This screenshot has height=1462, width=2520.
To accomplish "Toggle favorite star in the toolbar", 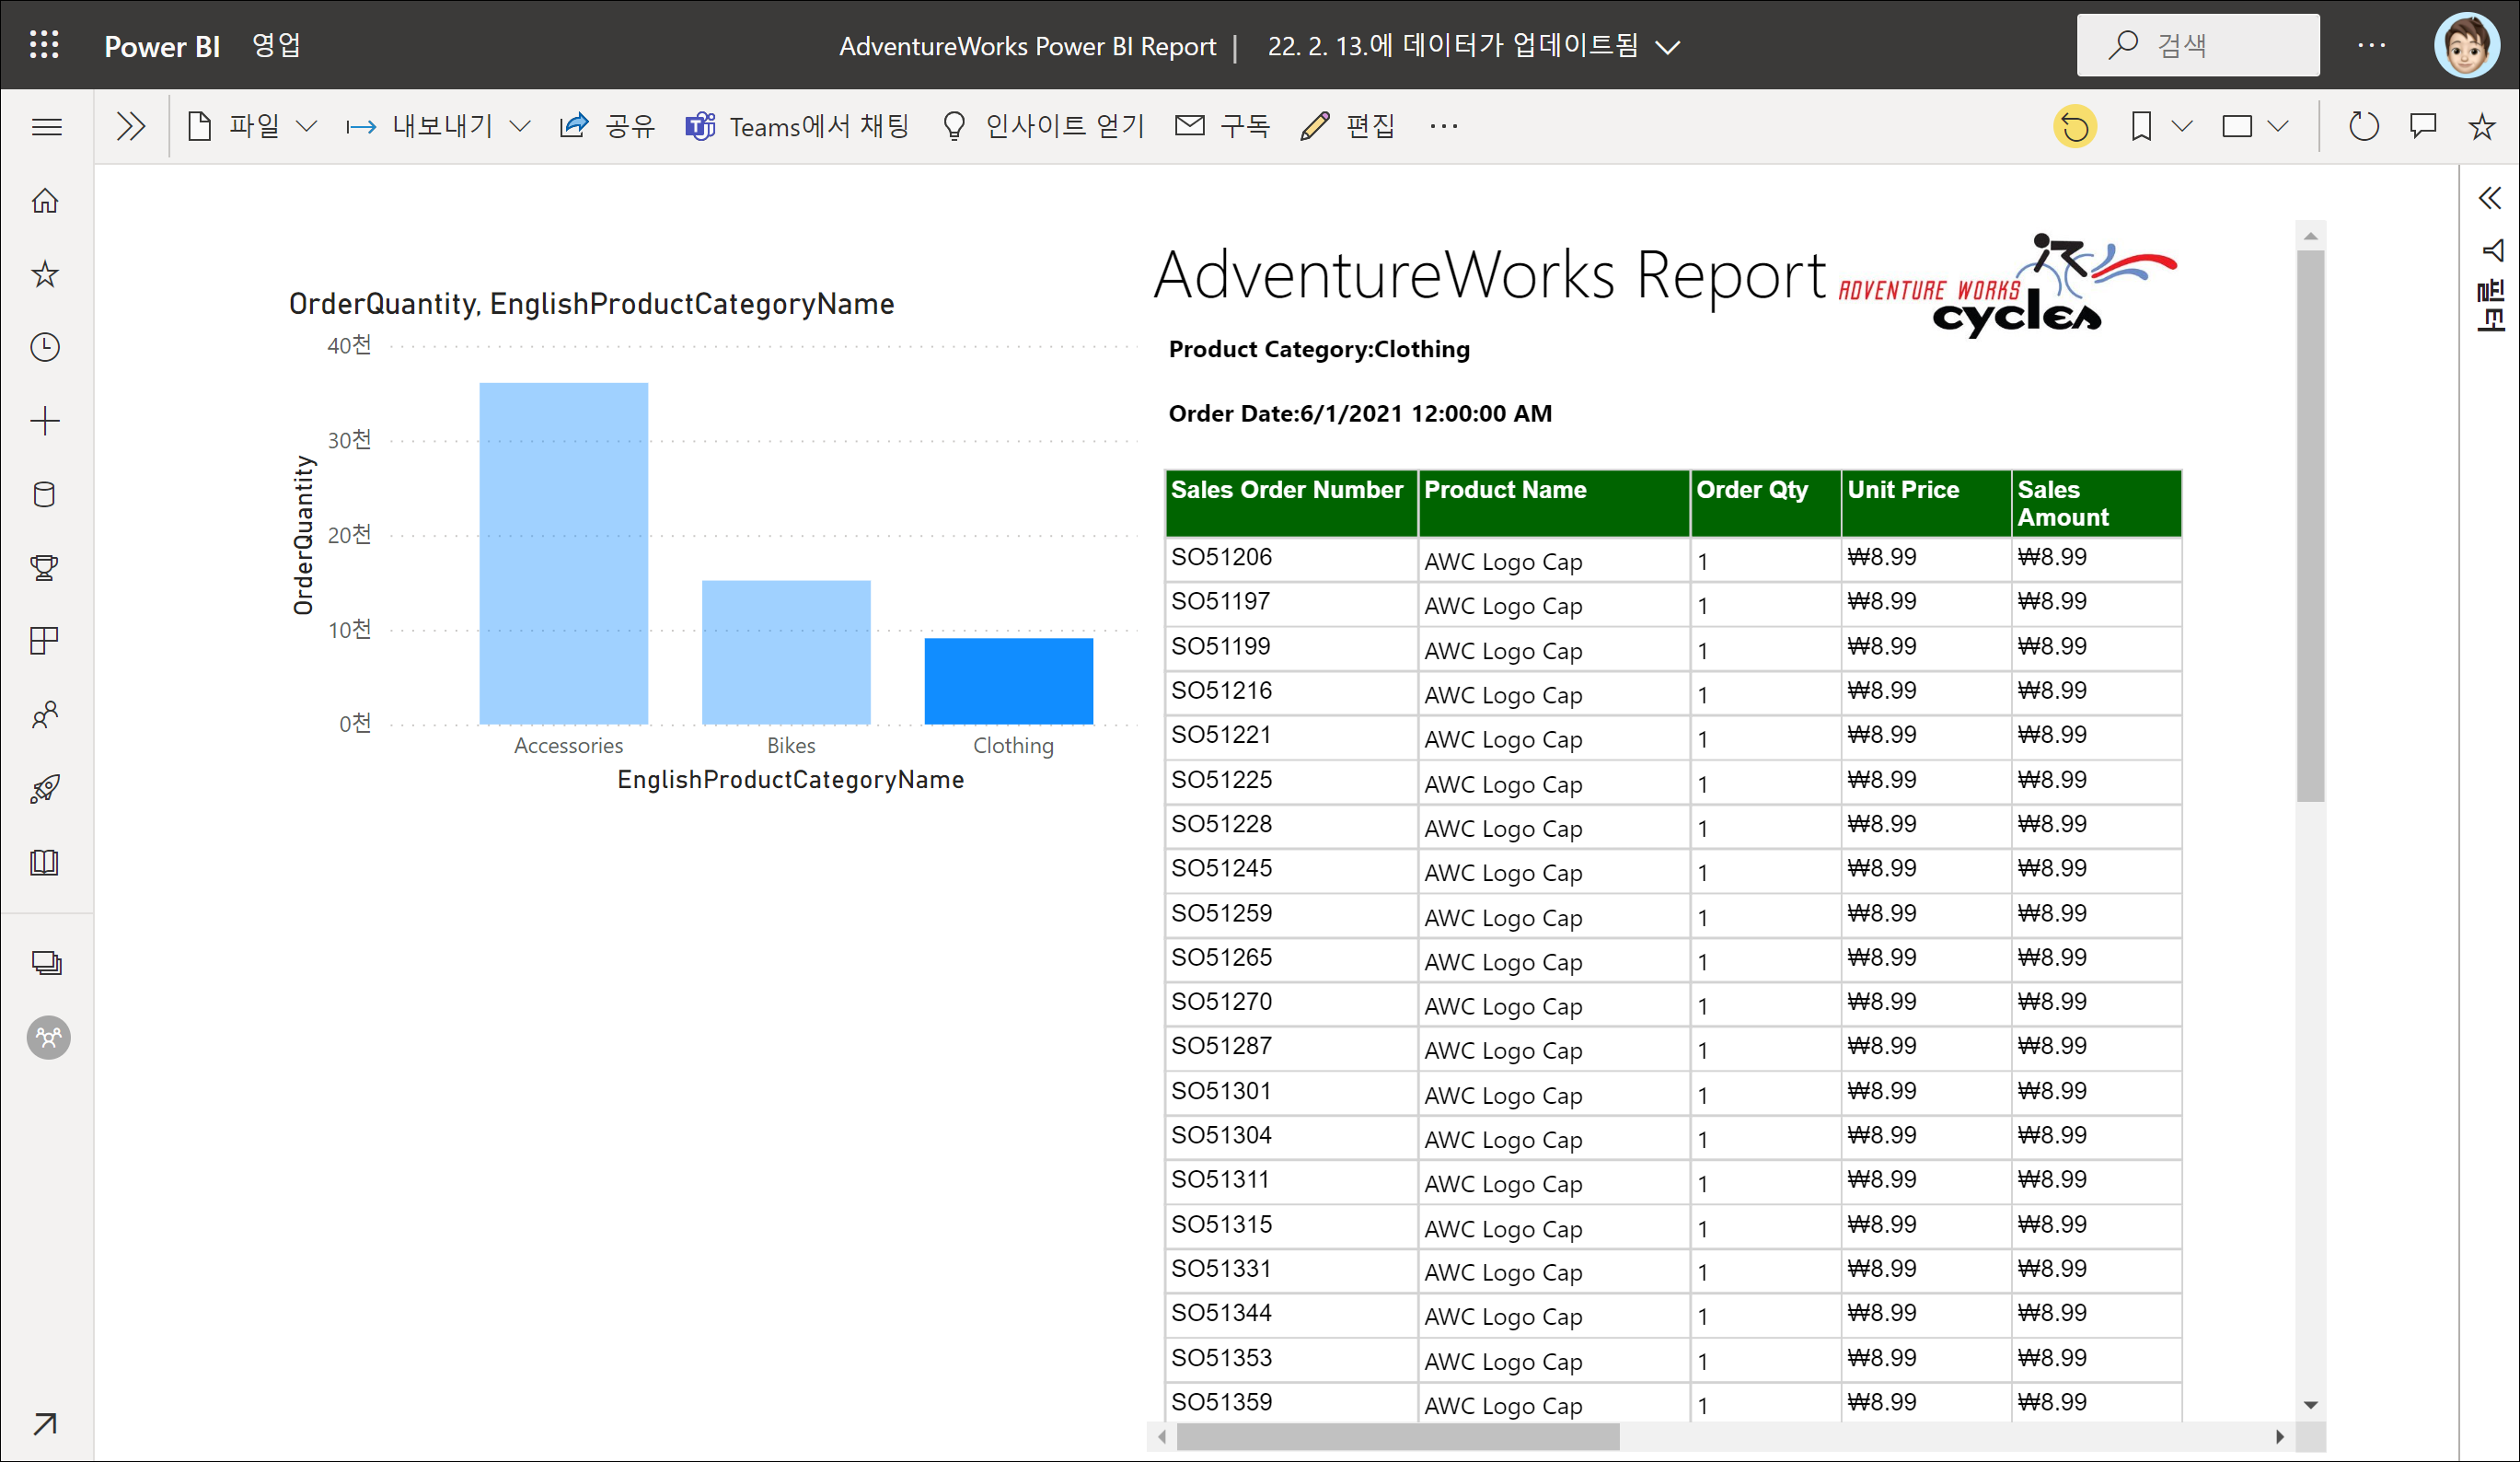I will click(2481, 127).
